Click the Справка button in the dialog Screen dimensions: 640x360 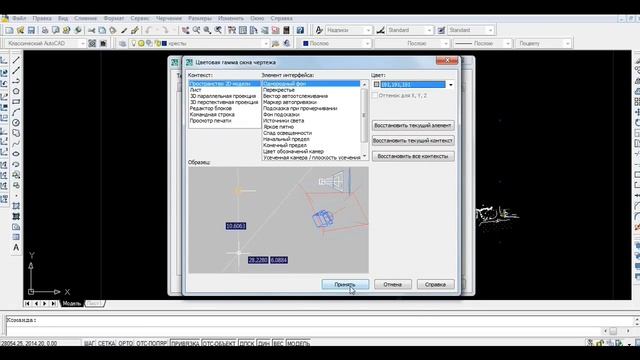tap(436, 284)
